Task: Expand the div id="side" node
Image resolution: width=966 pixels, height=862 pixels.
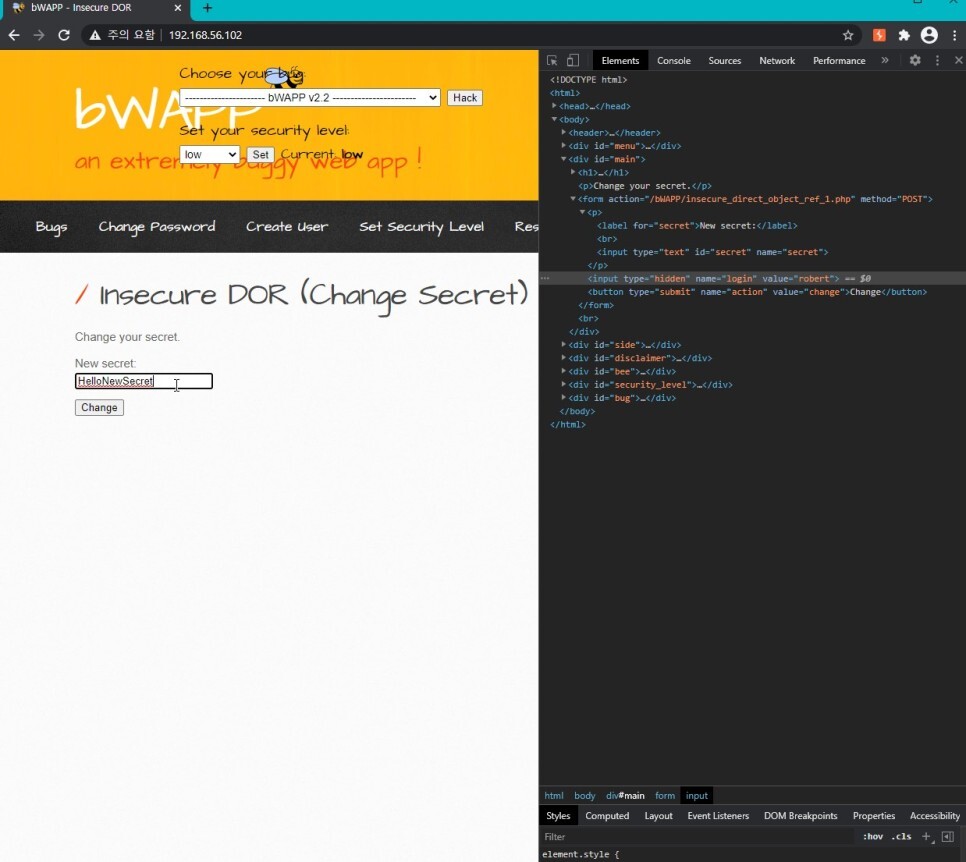Action: pyautogui.click(x=563, y=344)
